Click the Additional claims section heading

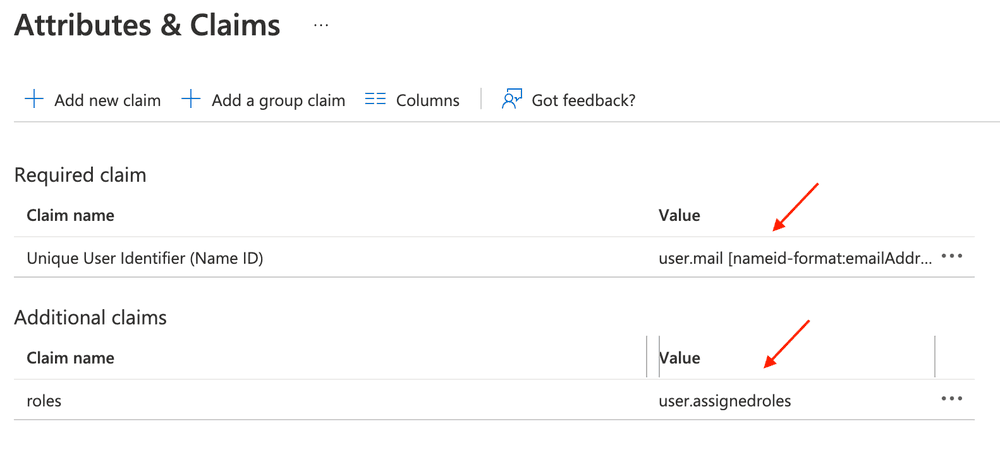pos(91,317)
